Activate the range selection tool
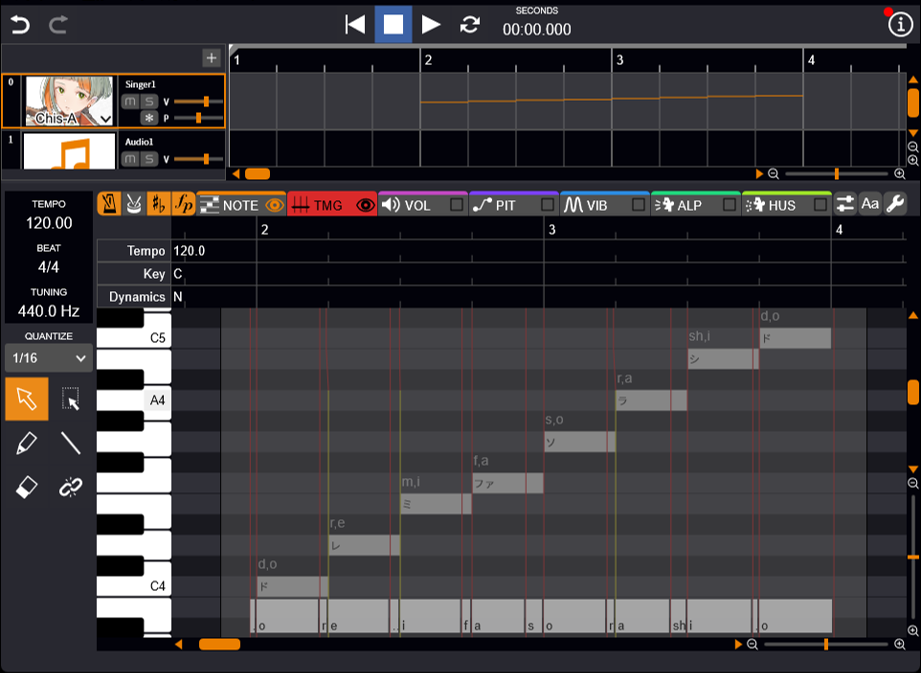Image resolution: width=921 pixels, height=673 pixels. point(70,399)
